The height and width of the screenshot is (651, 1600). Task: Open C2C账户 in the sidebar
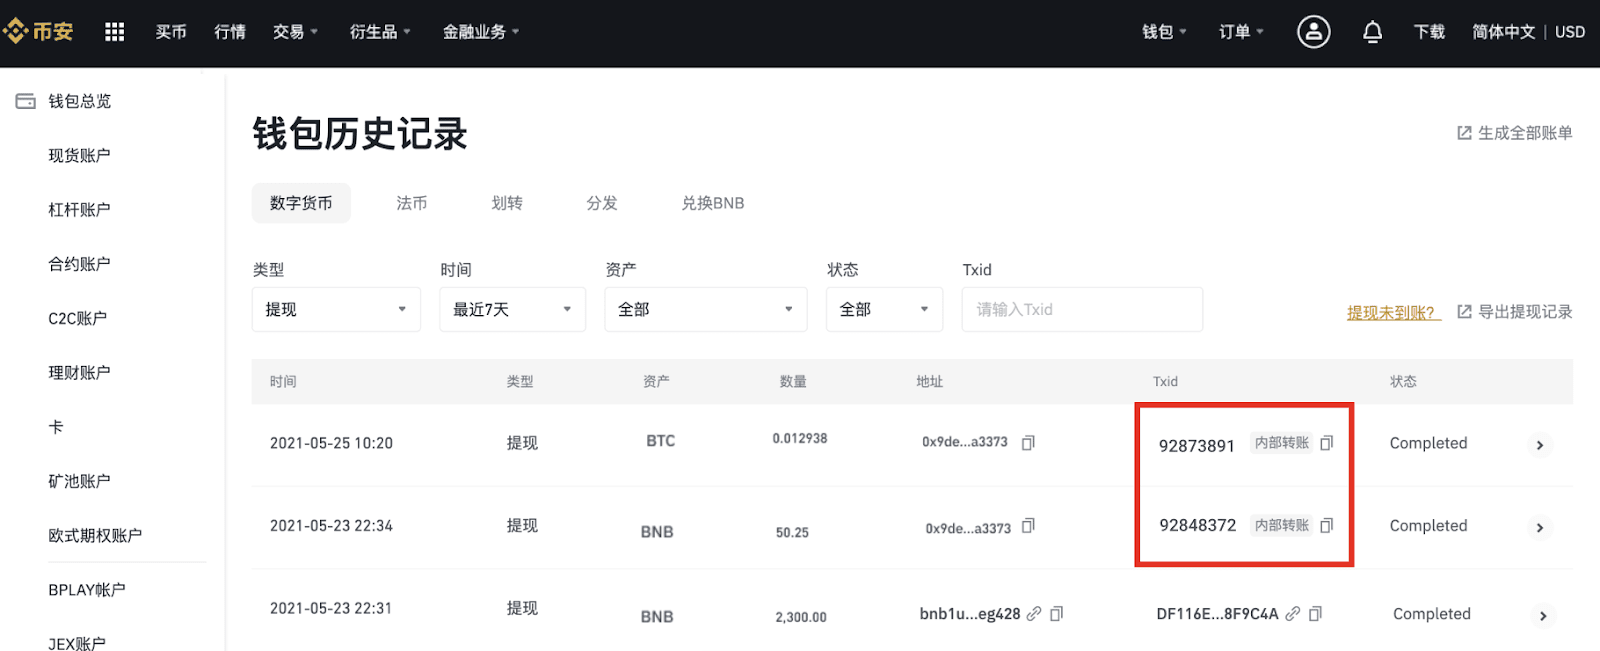77,318
